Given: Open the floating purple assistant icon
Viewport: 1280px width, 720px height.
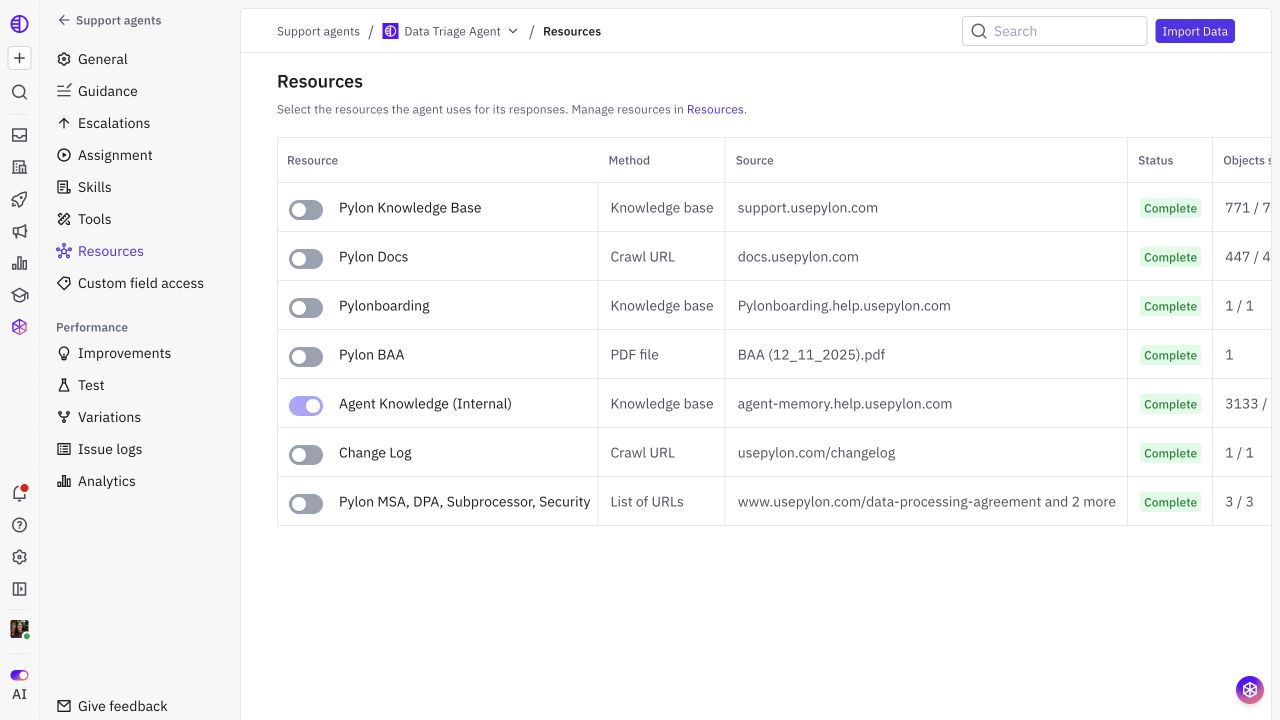Looking at the screenshot, I should click(x=1249, y=689).
